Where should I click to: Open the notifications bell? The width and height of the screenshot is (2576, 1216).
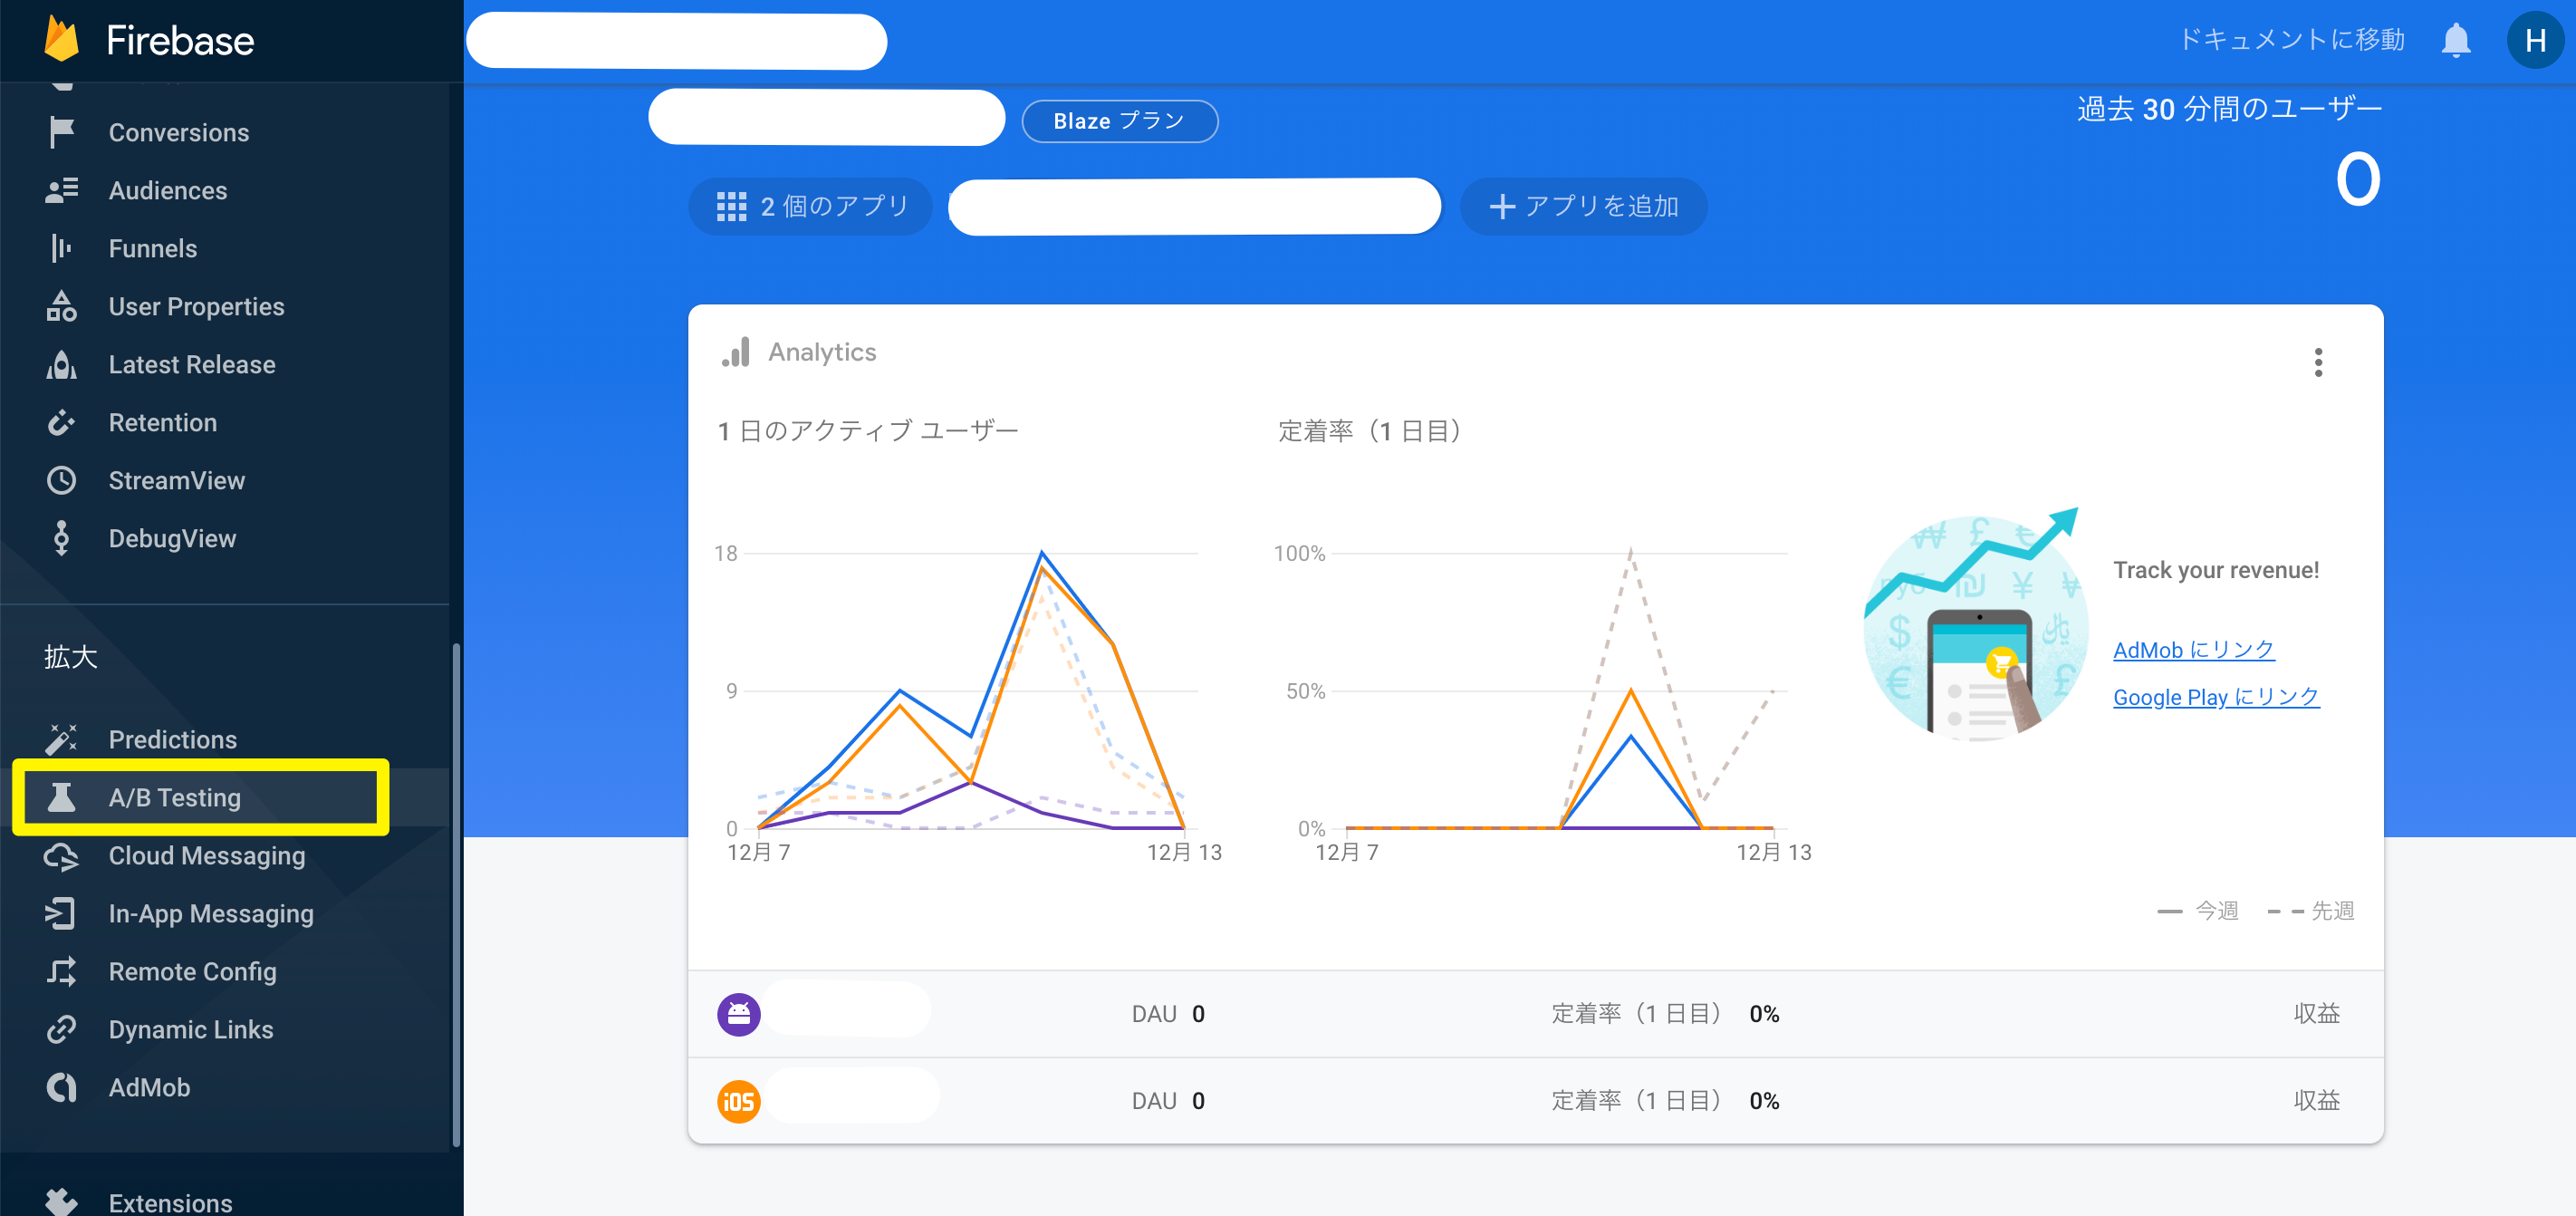click(x=2456, y=40)
